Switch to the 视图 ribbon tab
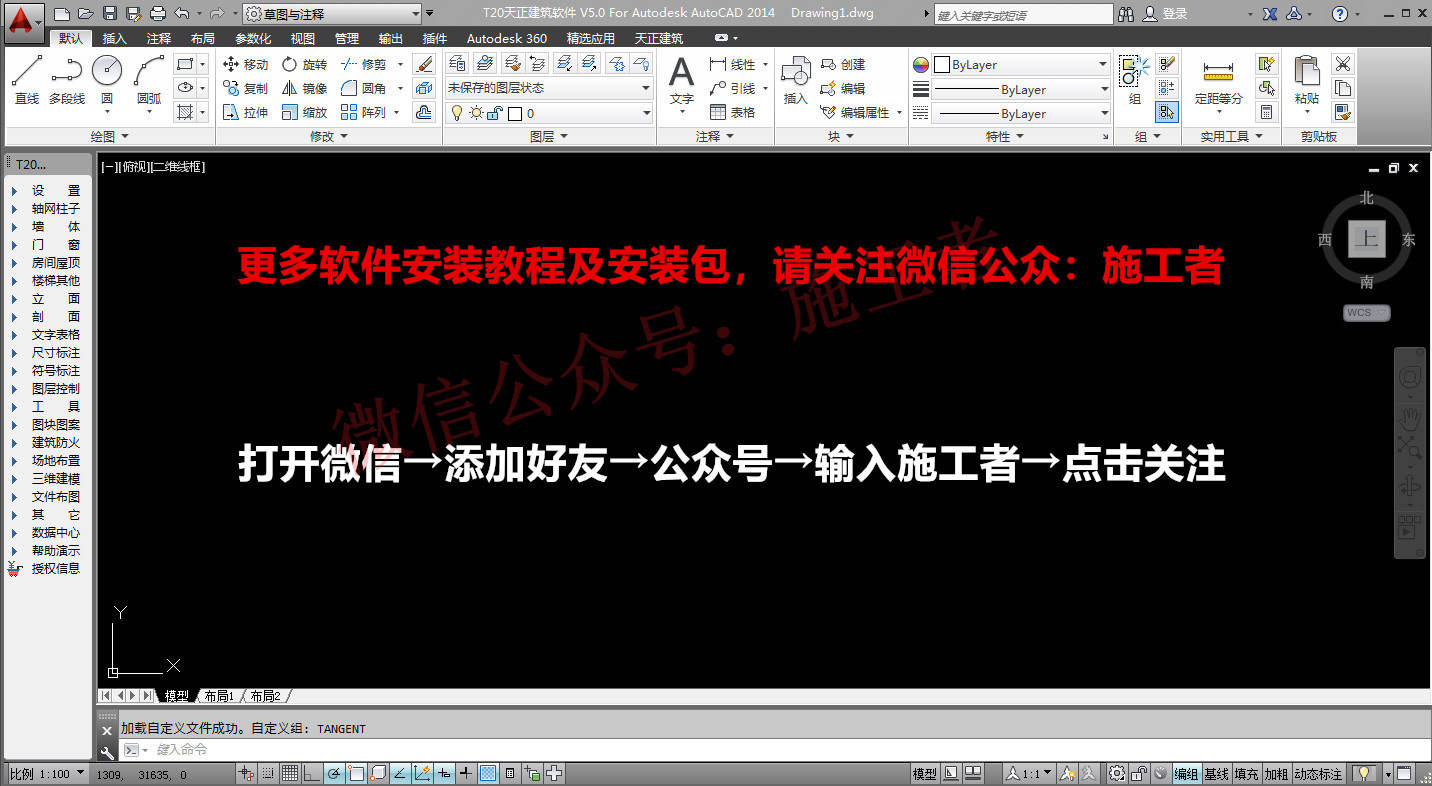This screenshot has width=1432, height=786. pyautogui.click(x=302, y=38)
